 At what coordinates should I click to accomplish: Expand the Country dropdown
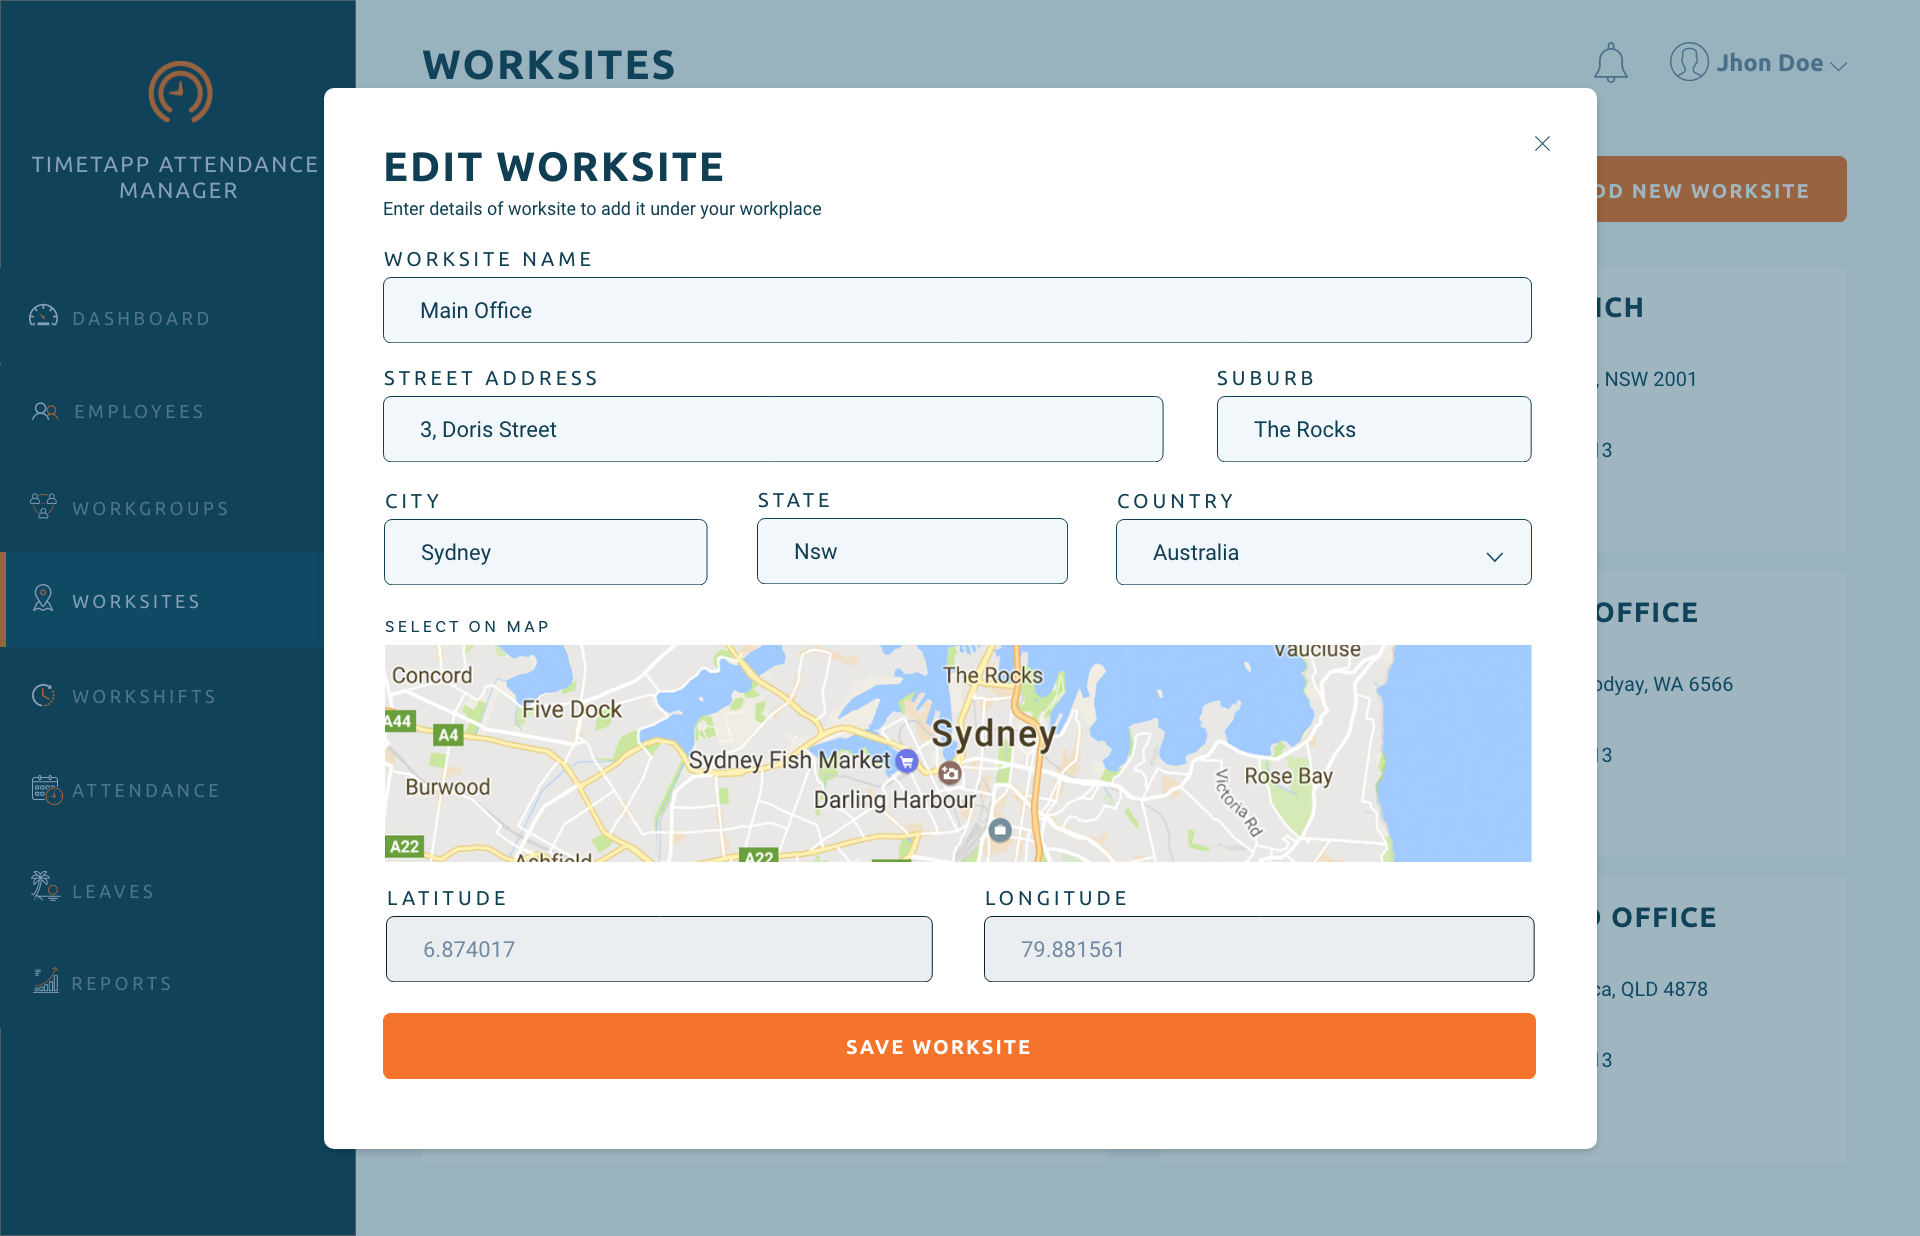coord(1323,552)
